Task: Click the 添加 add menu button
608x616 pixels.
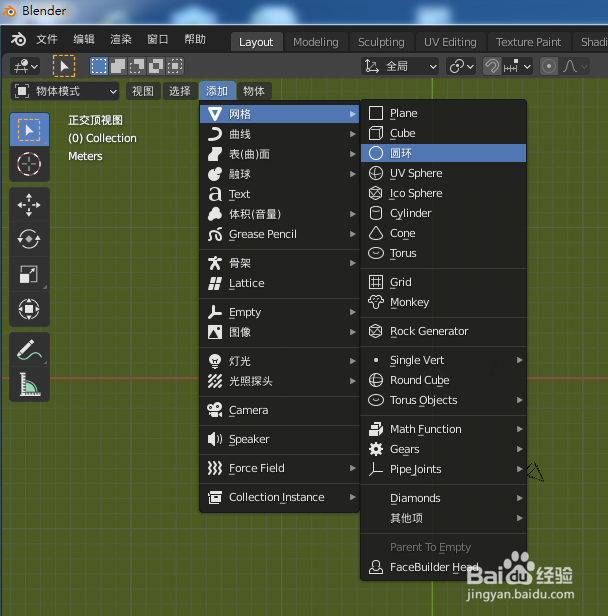Action: 217,91
